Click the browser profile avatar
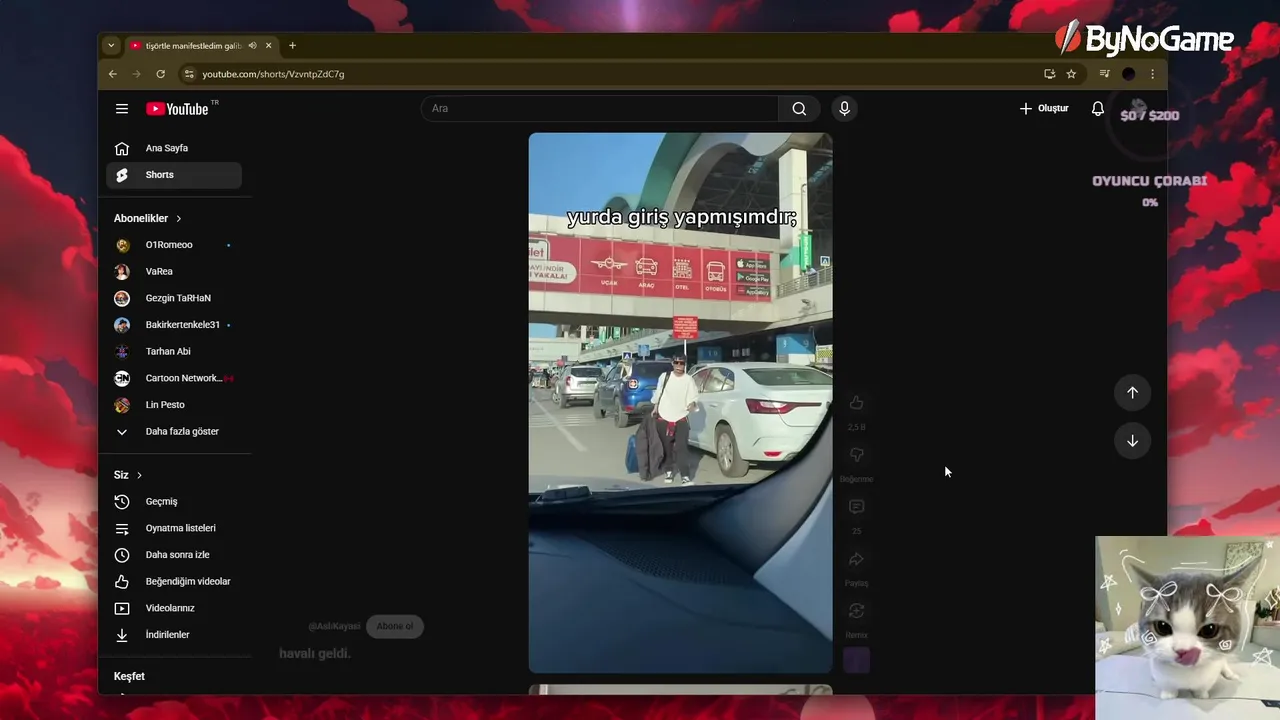Screen dimensions: 1280x720 (x=1128, y=74)
